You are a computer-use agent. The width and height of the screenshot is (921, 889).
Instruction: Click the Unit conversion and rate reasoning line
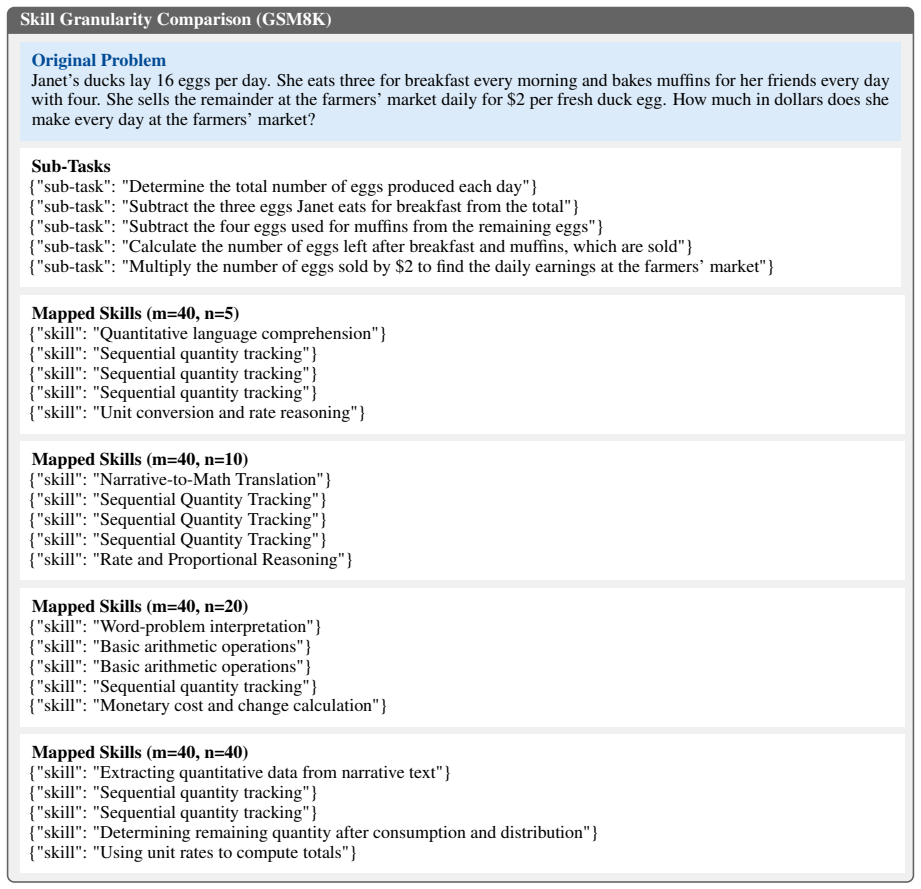[197, 412]
